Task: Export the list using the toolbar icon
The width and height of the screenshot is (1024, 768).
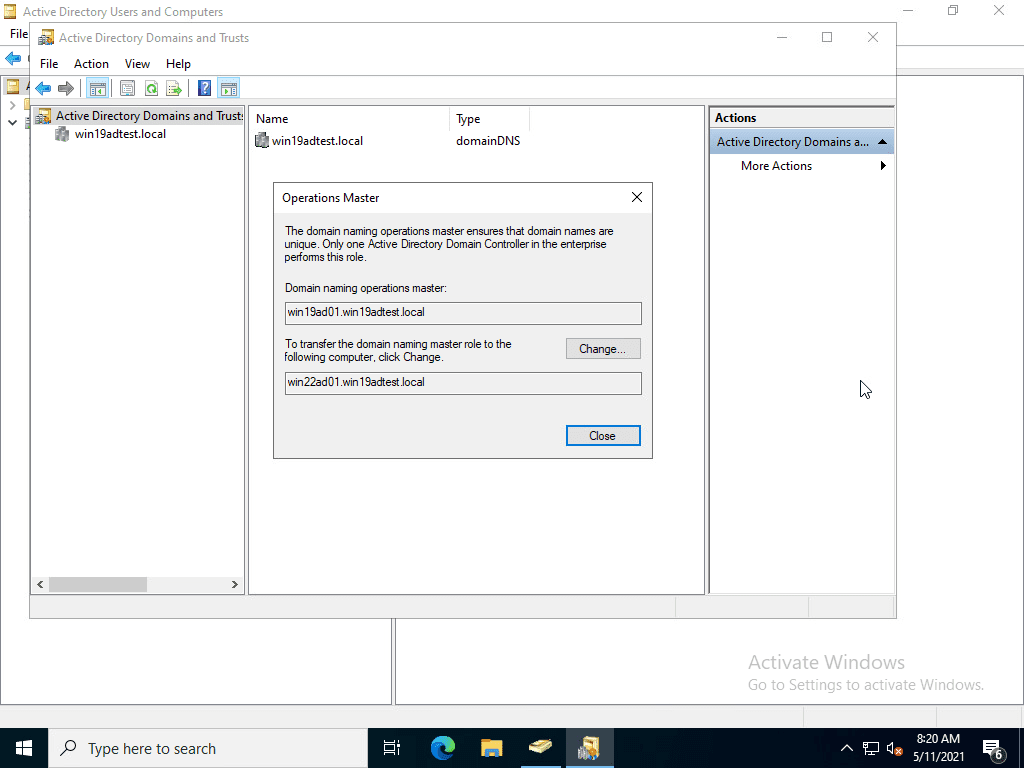Action: pyautogui.click(x=174, y=88)
